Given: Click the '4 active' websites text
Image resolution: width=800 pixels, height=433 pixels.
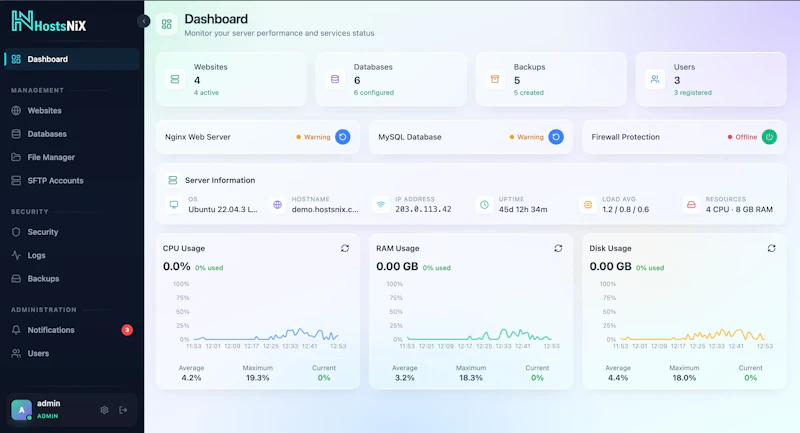Looking at the screenshot, I should 206,93.
